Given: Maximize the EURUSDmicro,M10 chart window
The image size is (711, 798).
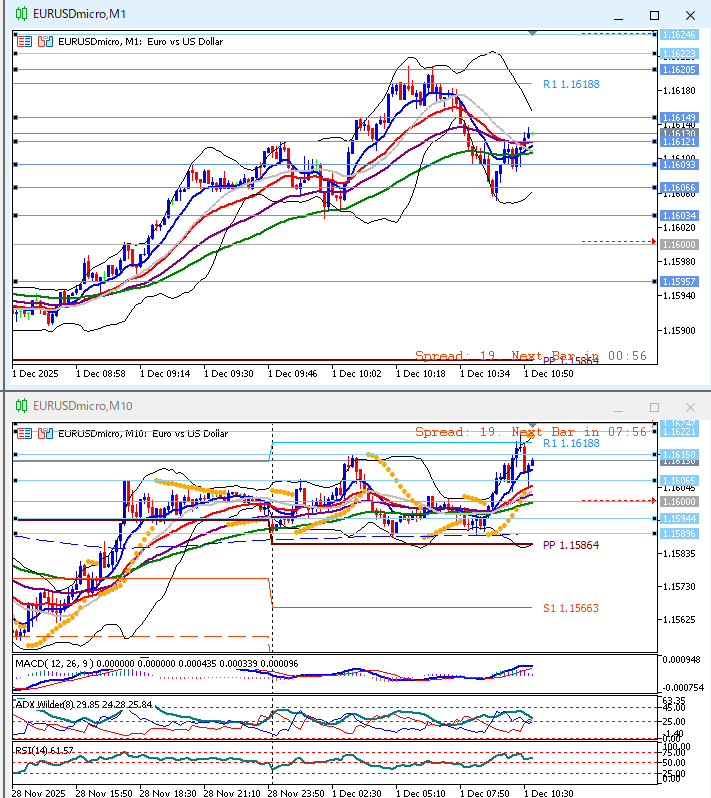Looking at the screenshot, I should [x=655, y=407].
